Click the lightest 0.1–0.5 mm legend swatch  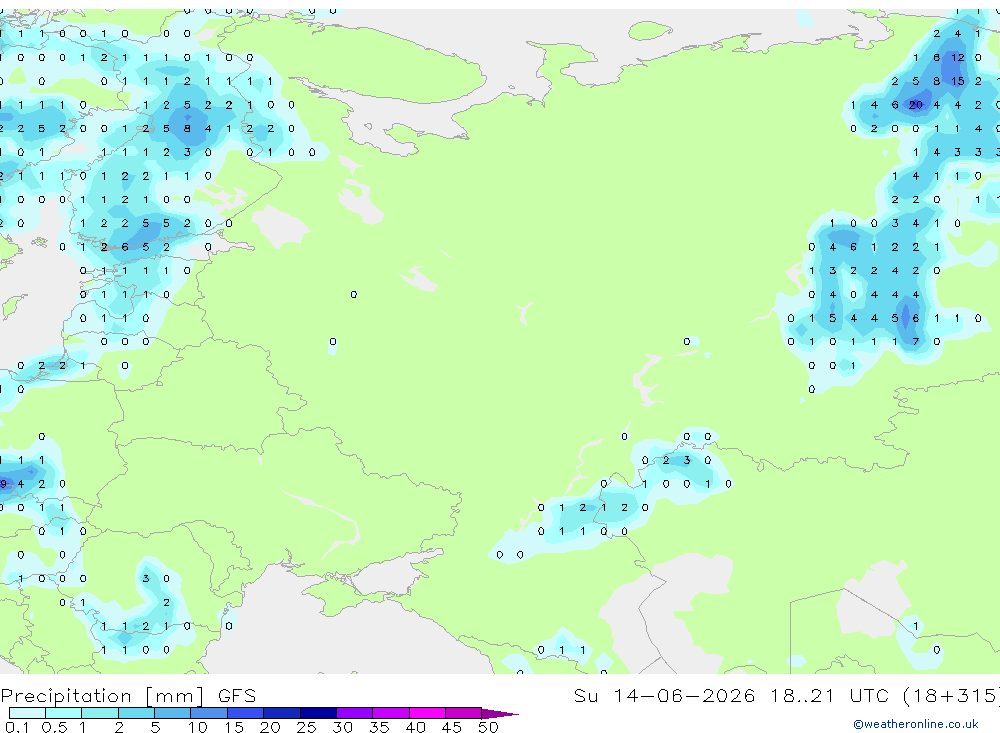pyautogui.click(x=27, y=713)
